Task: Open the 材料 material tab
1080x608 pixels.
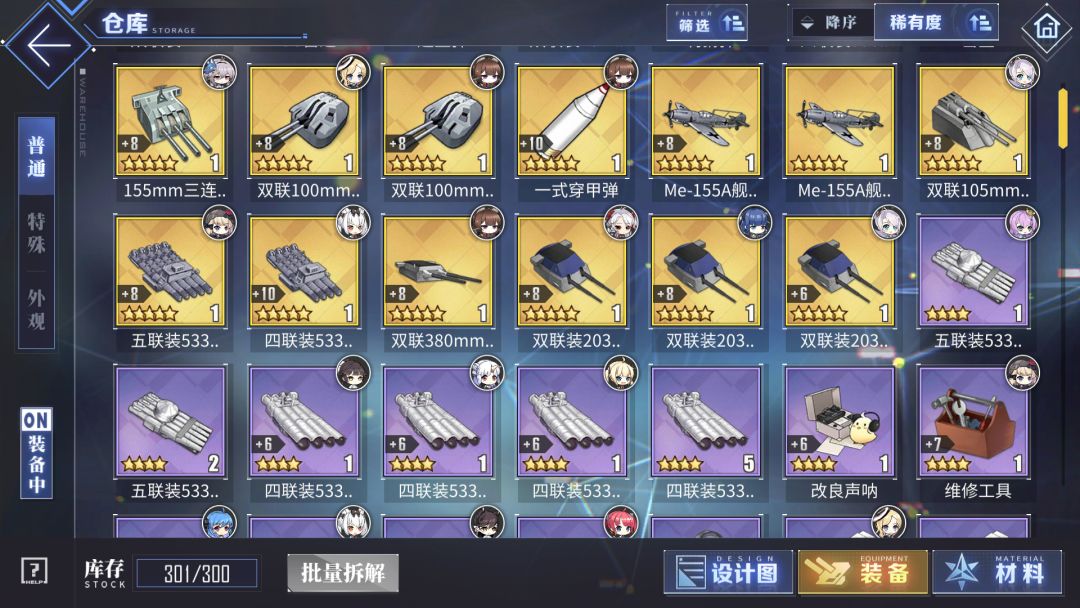Action: (x=997, y=572)
